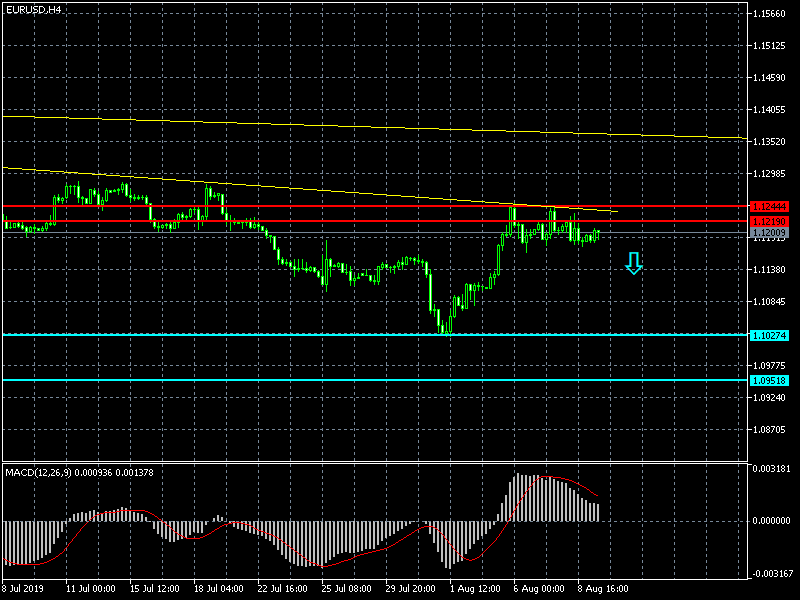Select the red 1.12444 price tag
This screenshot has width=800, height=600.
click(769, 207)
